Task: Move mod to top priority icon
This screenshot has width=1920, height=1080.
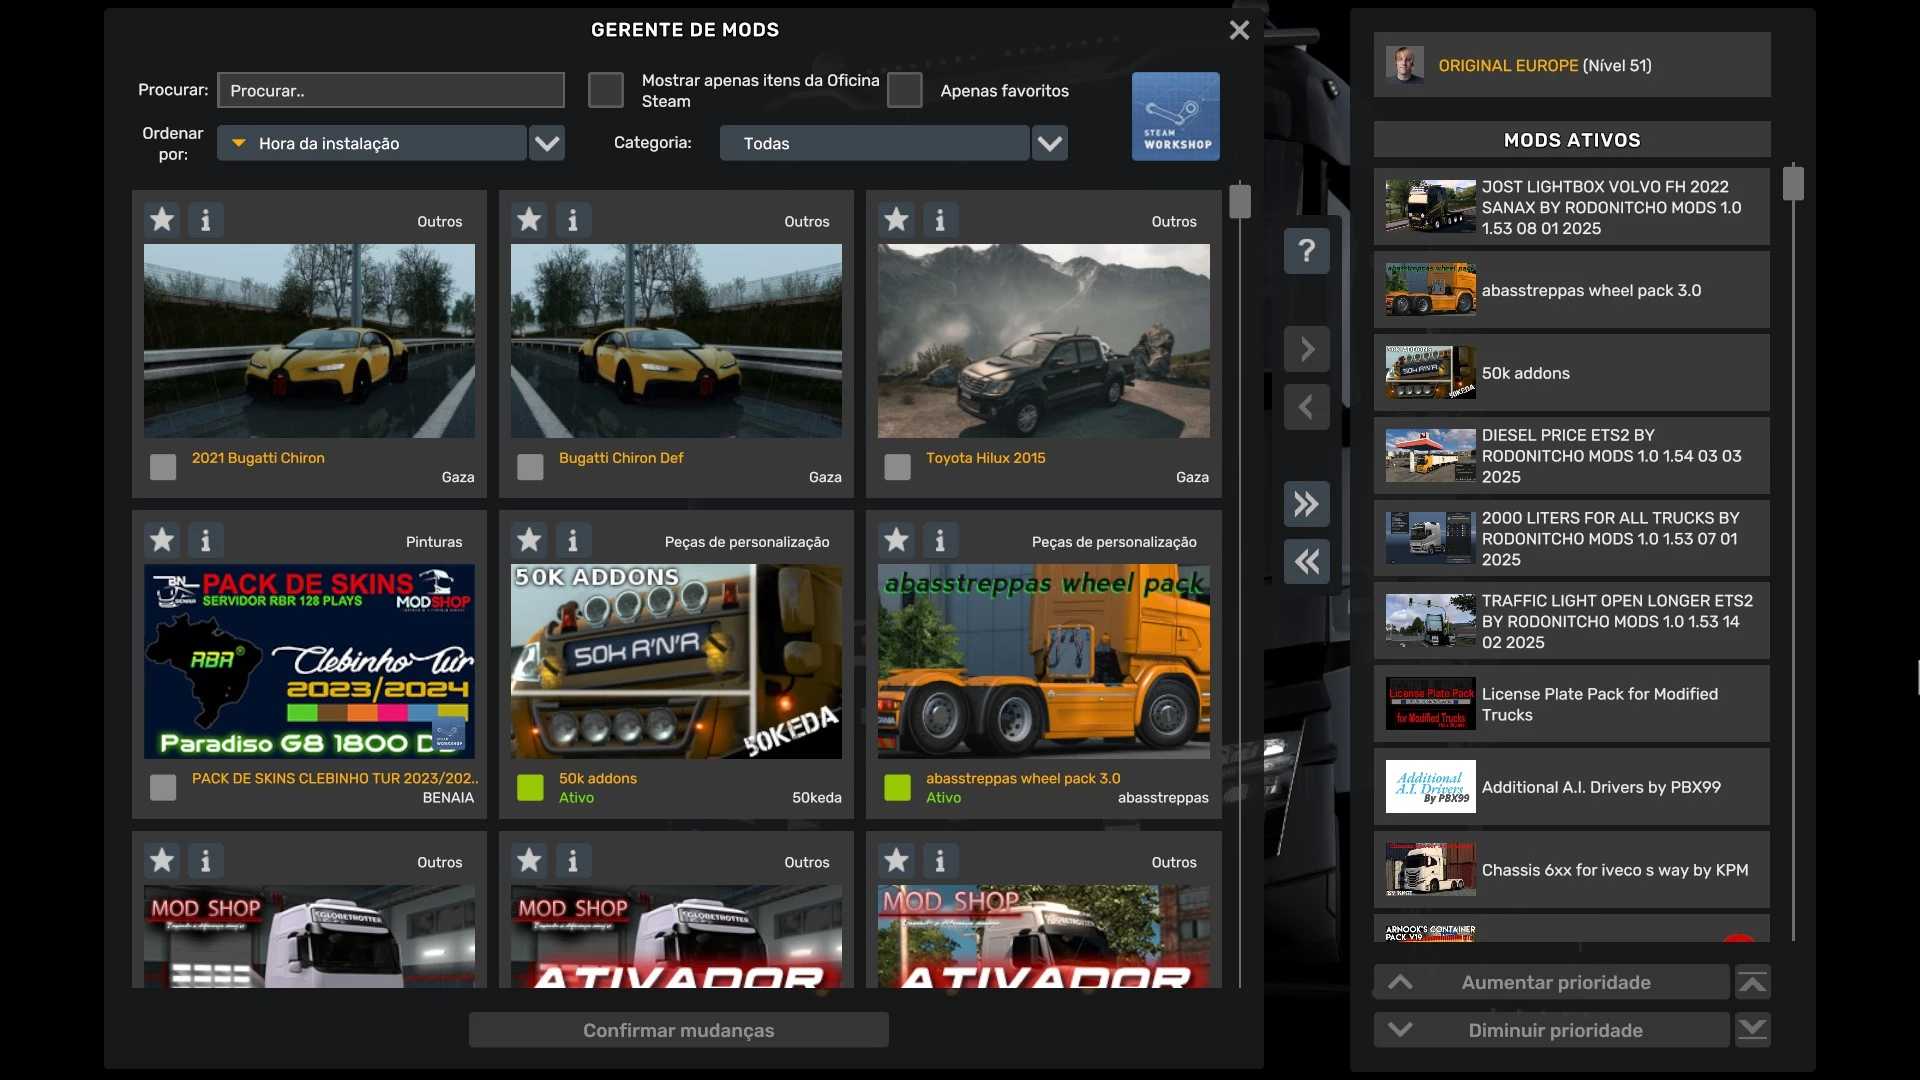Action: click(x=1752, y=983)
